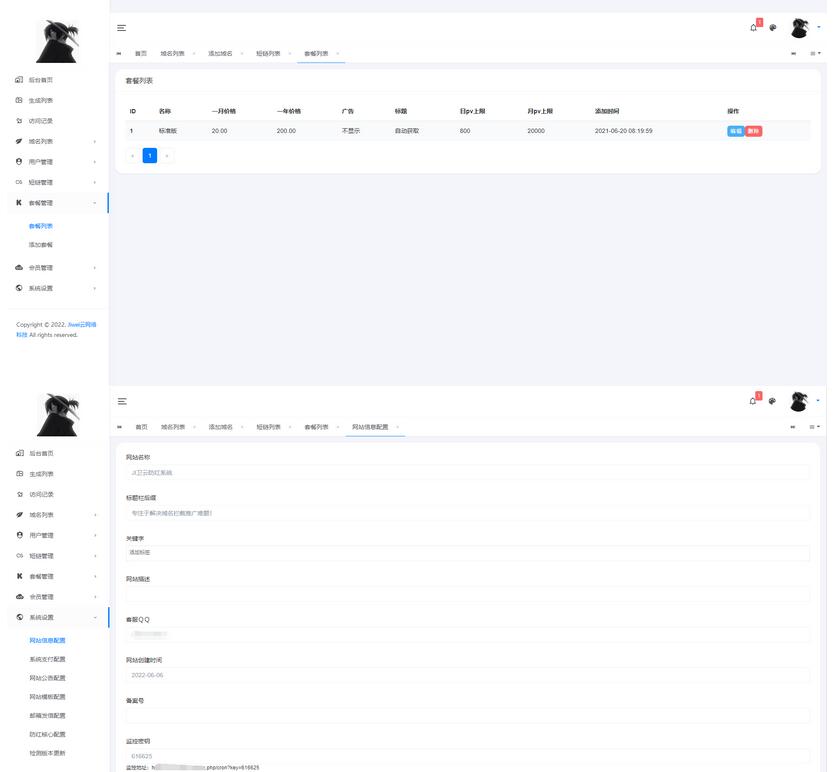Toggle the hamburger menu above the 套餐列表 tab bar

(122, 28)
